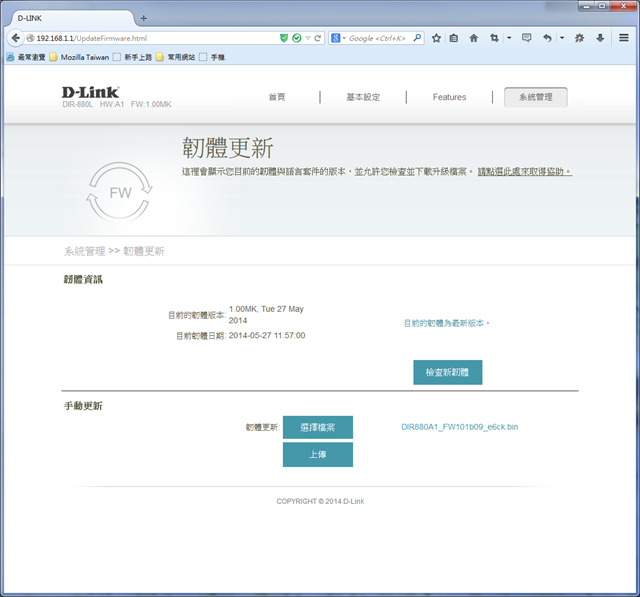Open the downloads arrow icon
The height and width of the screenshot is (597, 640).
coord(600,38)
